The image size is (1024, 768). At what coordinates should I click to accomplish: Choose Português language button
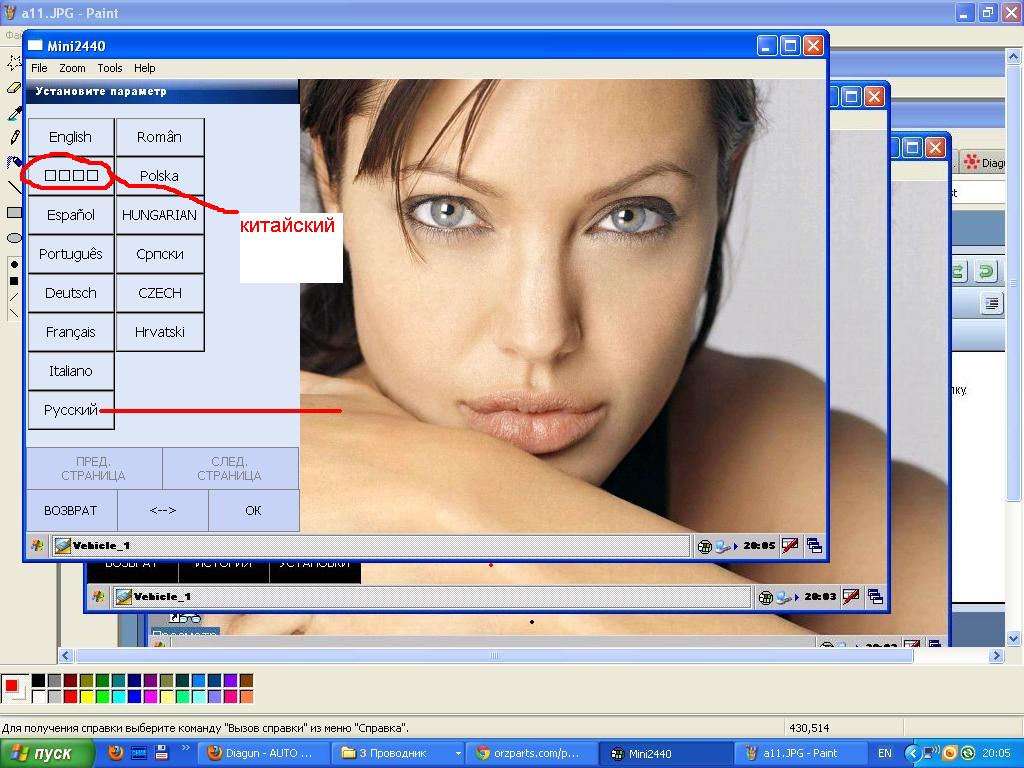point(71,254)
